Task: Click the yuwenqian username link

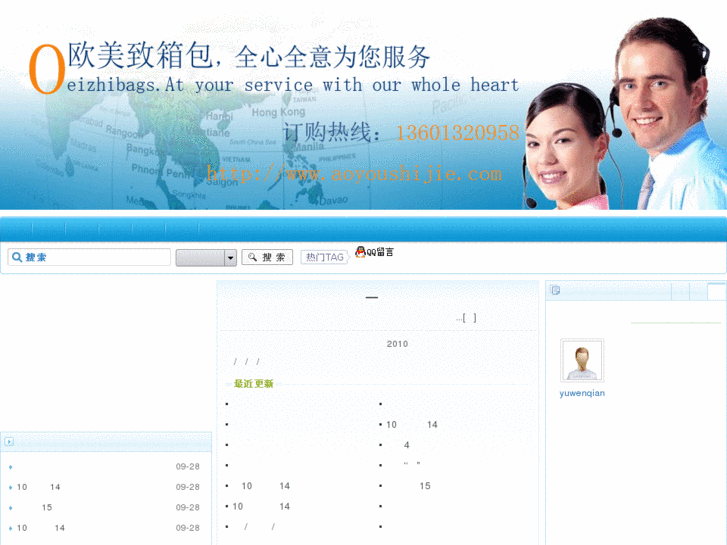Action: pos(582,393)
